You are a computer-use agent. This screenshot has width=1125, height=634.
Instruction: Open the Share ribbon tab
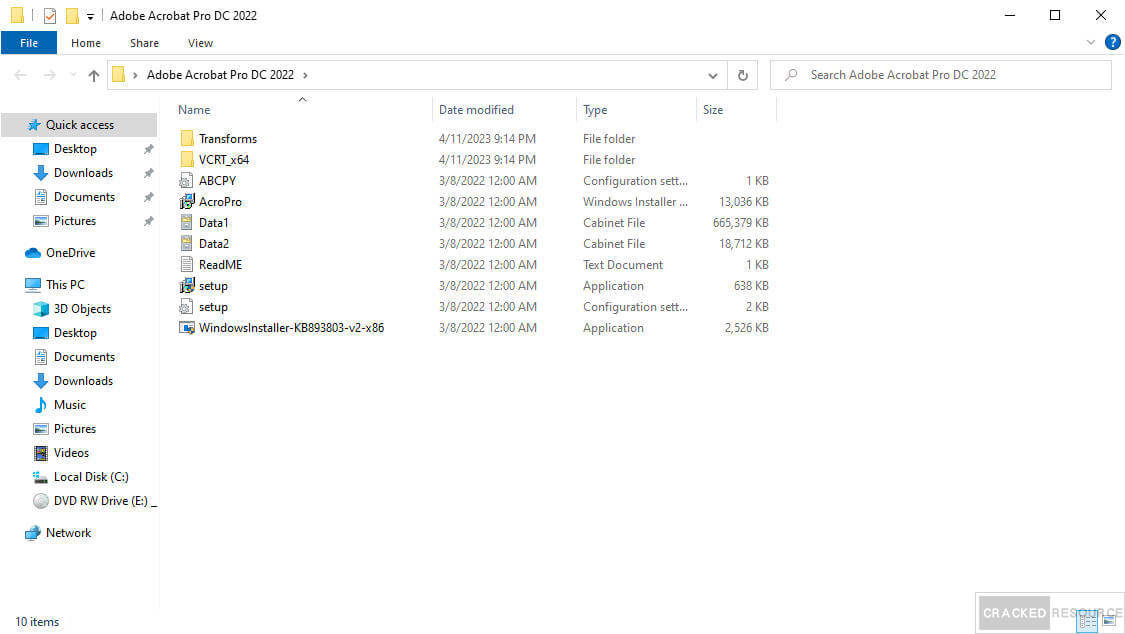pyautogui.click(x=144, y=43)
